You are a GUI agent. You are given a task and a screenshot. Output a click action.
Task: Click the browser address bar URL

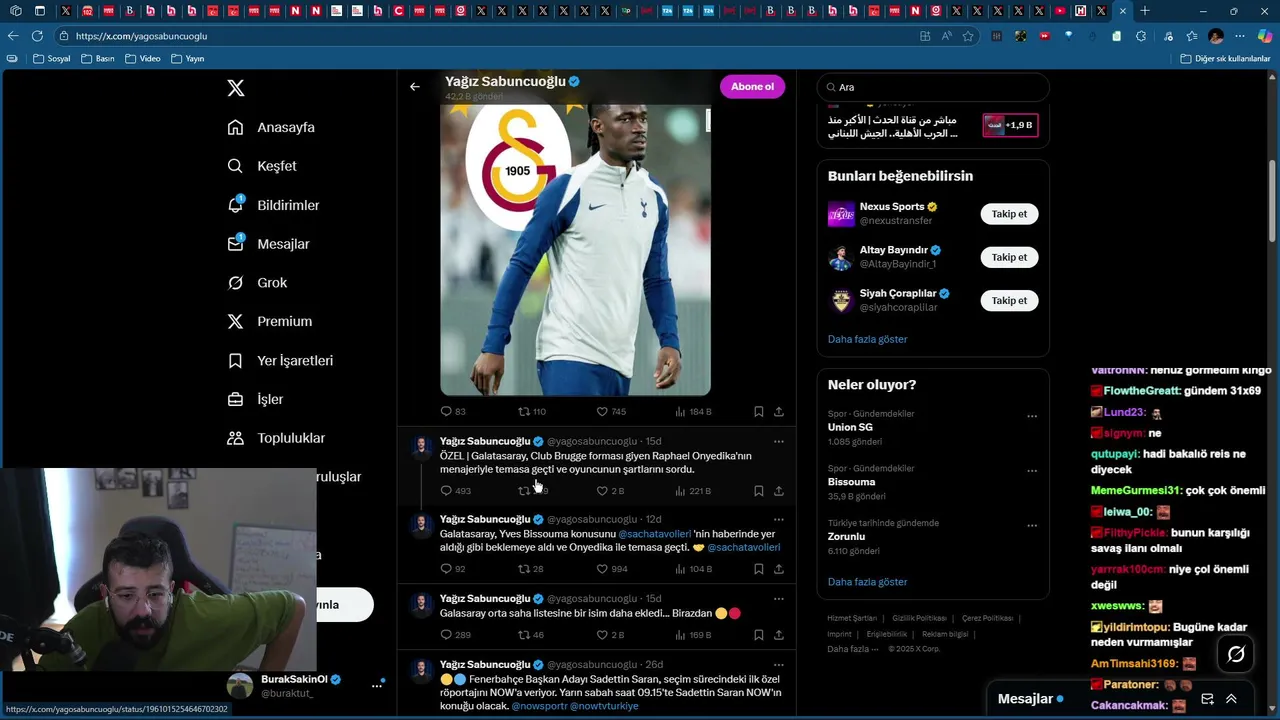coord(141,36)
